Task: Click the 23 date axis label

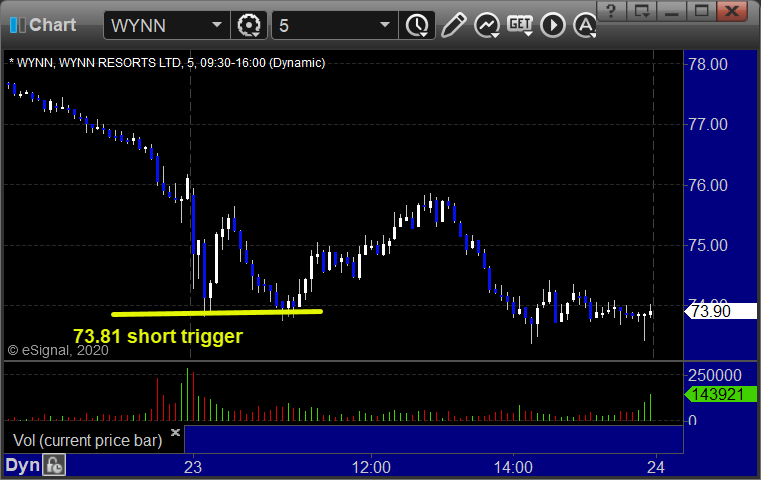Action: coord(193,467)
